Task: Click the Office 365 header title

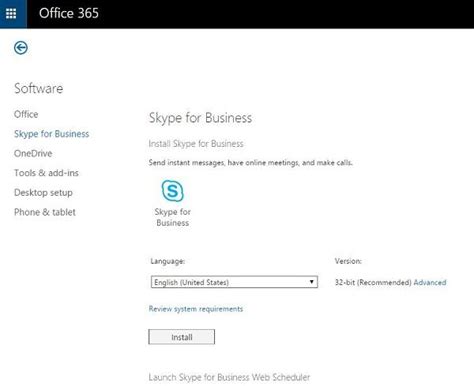Action: click(69, 13)
